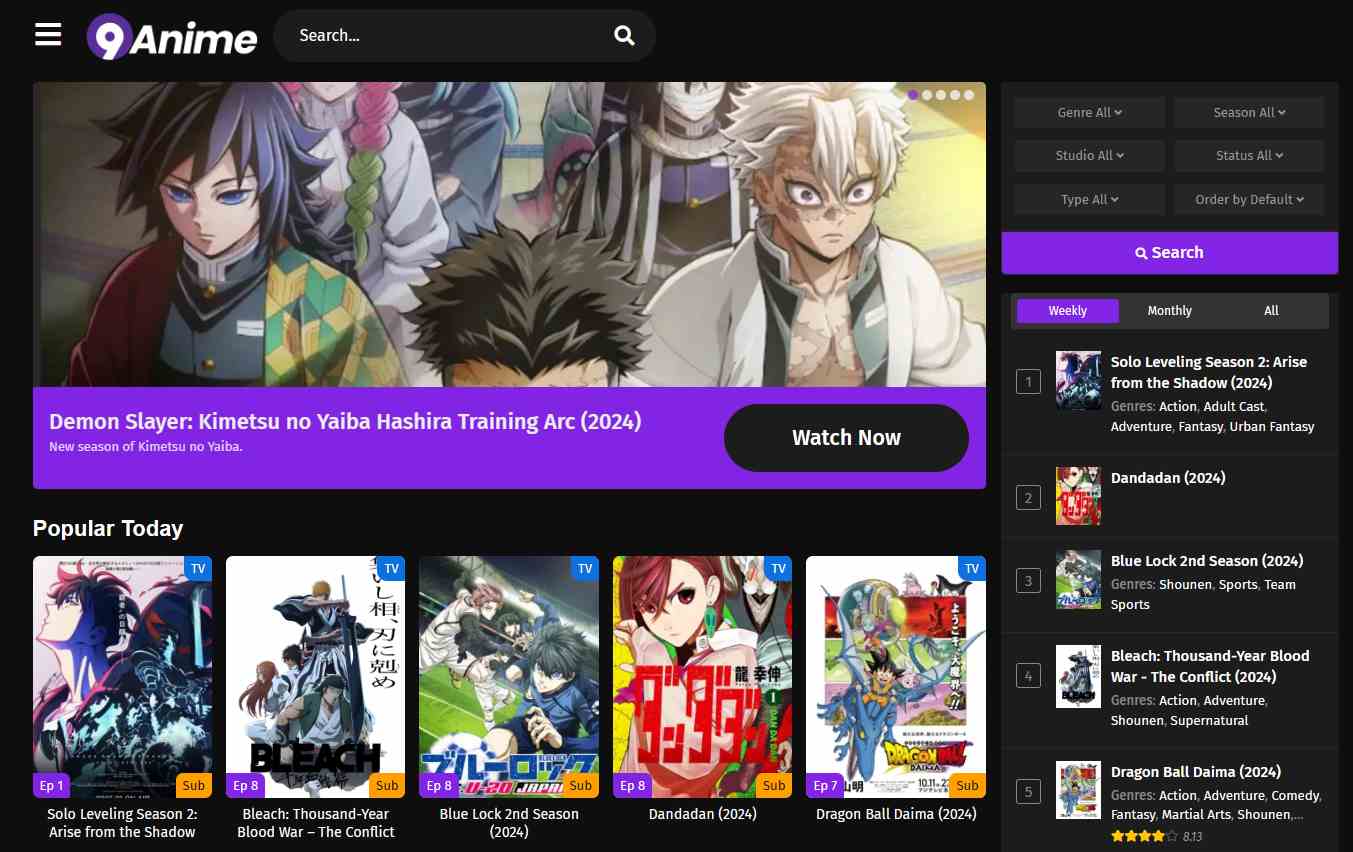Click the 9Anime logo
Image resolution: width=1353 pixels, height=852 pixels.
(170, 36)
